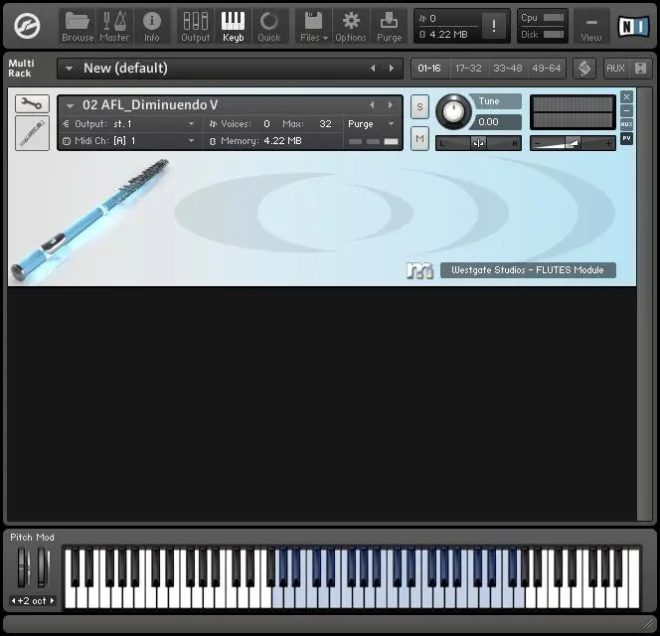Image resolution: width=660 pixels, height=636 pixels.
Task: Load the previous multi with left arrow
Action: [373, 68]
